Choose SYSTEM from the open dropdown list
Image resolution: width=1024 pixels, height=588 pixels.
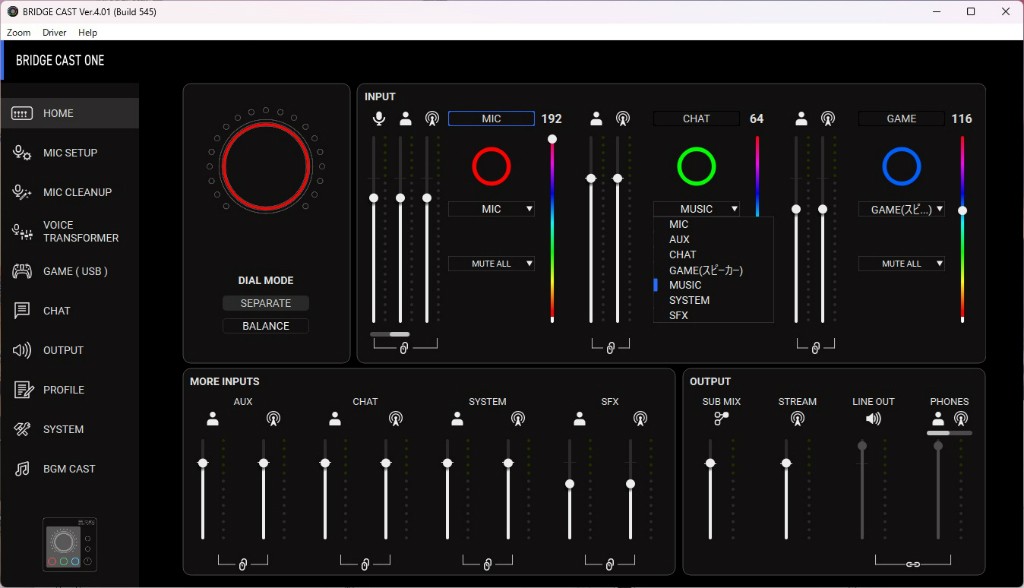tap(689, 300)
